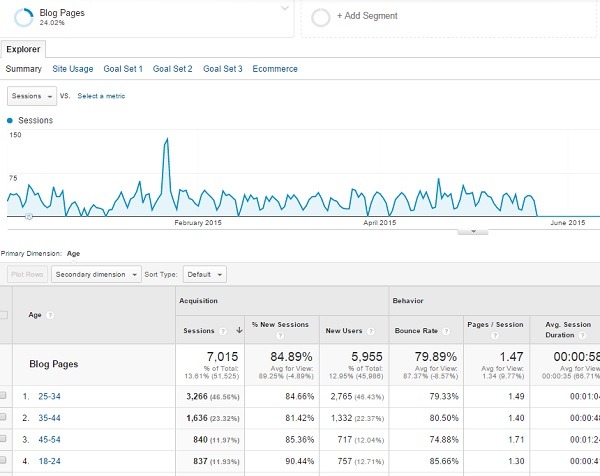Sort by the Bounce Rate column header
Screen dimensions: 600x476
tap(416, 331)
